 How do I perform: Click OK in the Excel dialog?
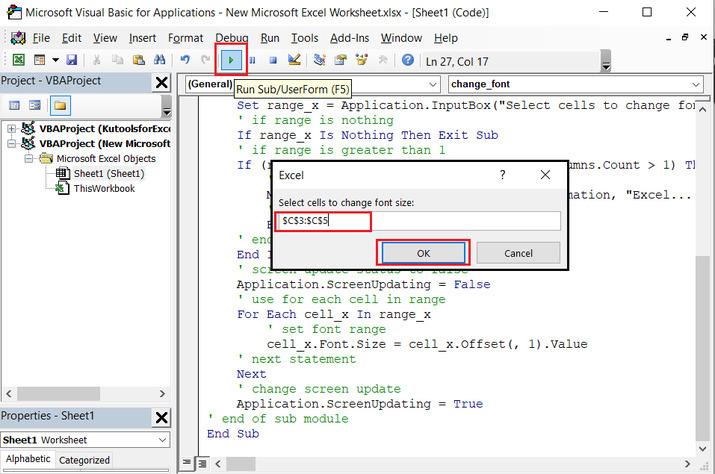coord(423,253)
